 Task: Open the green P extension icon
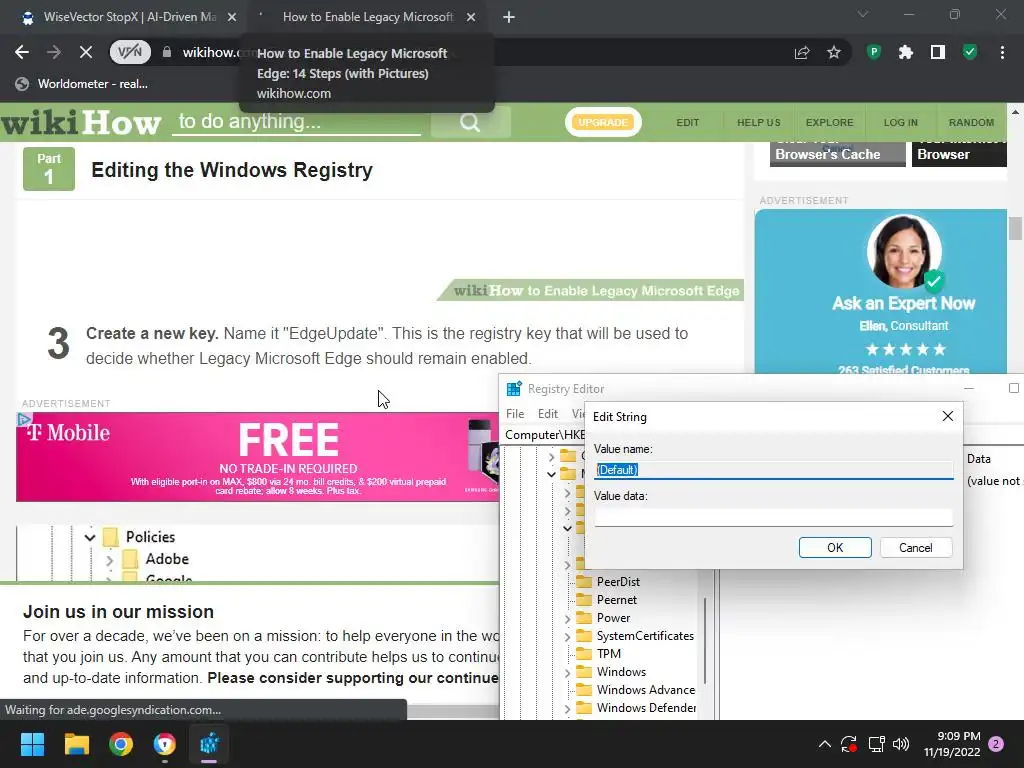(874, 52)
